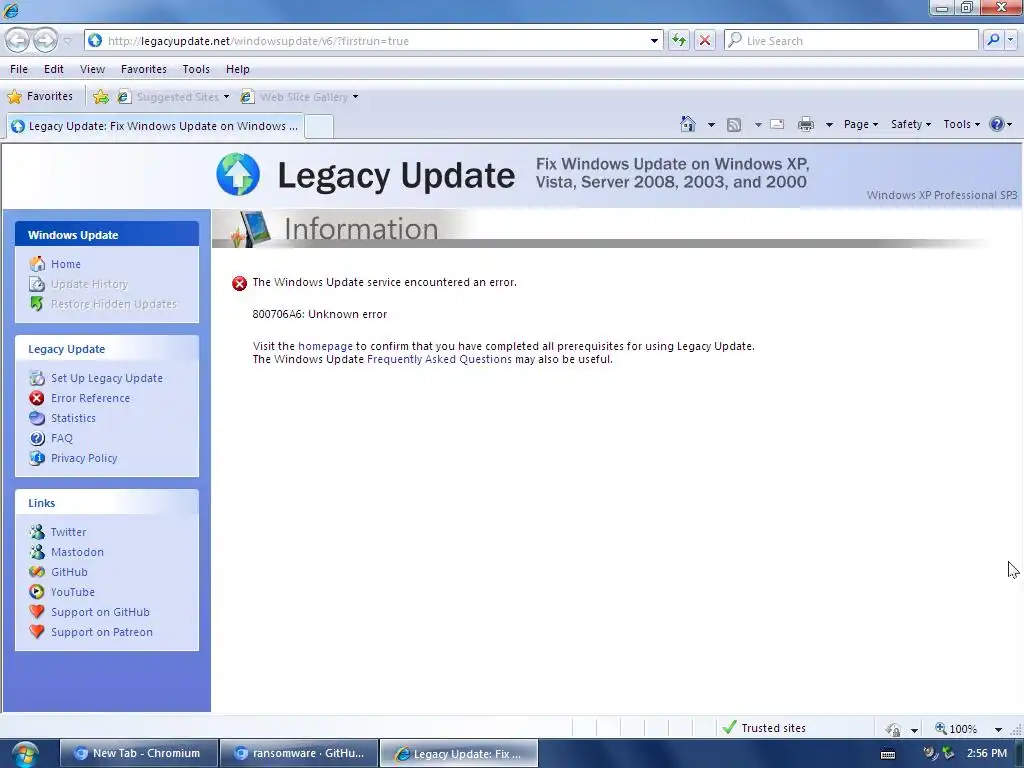Screen dimensions: 1024x768
Task: Click the Twitter sidebar icon
Action: [x=37, y=532]
